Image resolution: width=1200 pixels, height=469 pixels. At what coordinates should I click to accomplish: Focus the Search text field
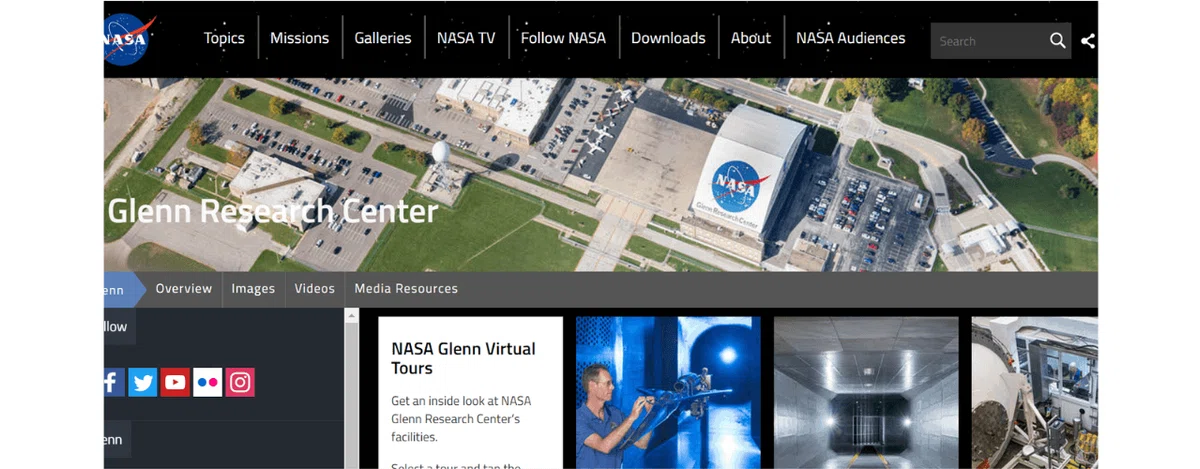click(x=988, y=41)
